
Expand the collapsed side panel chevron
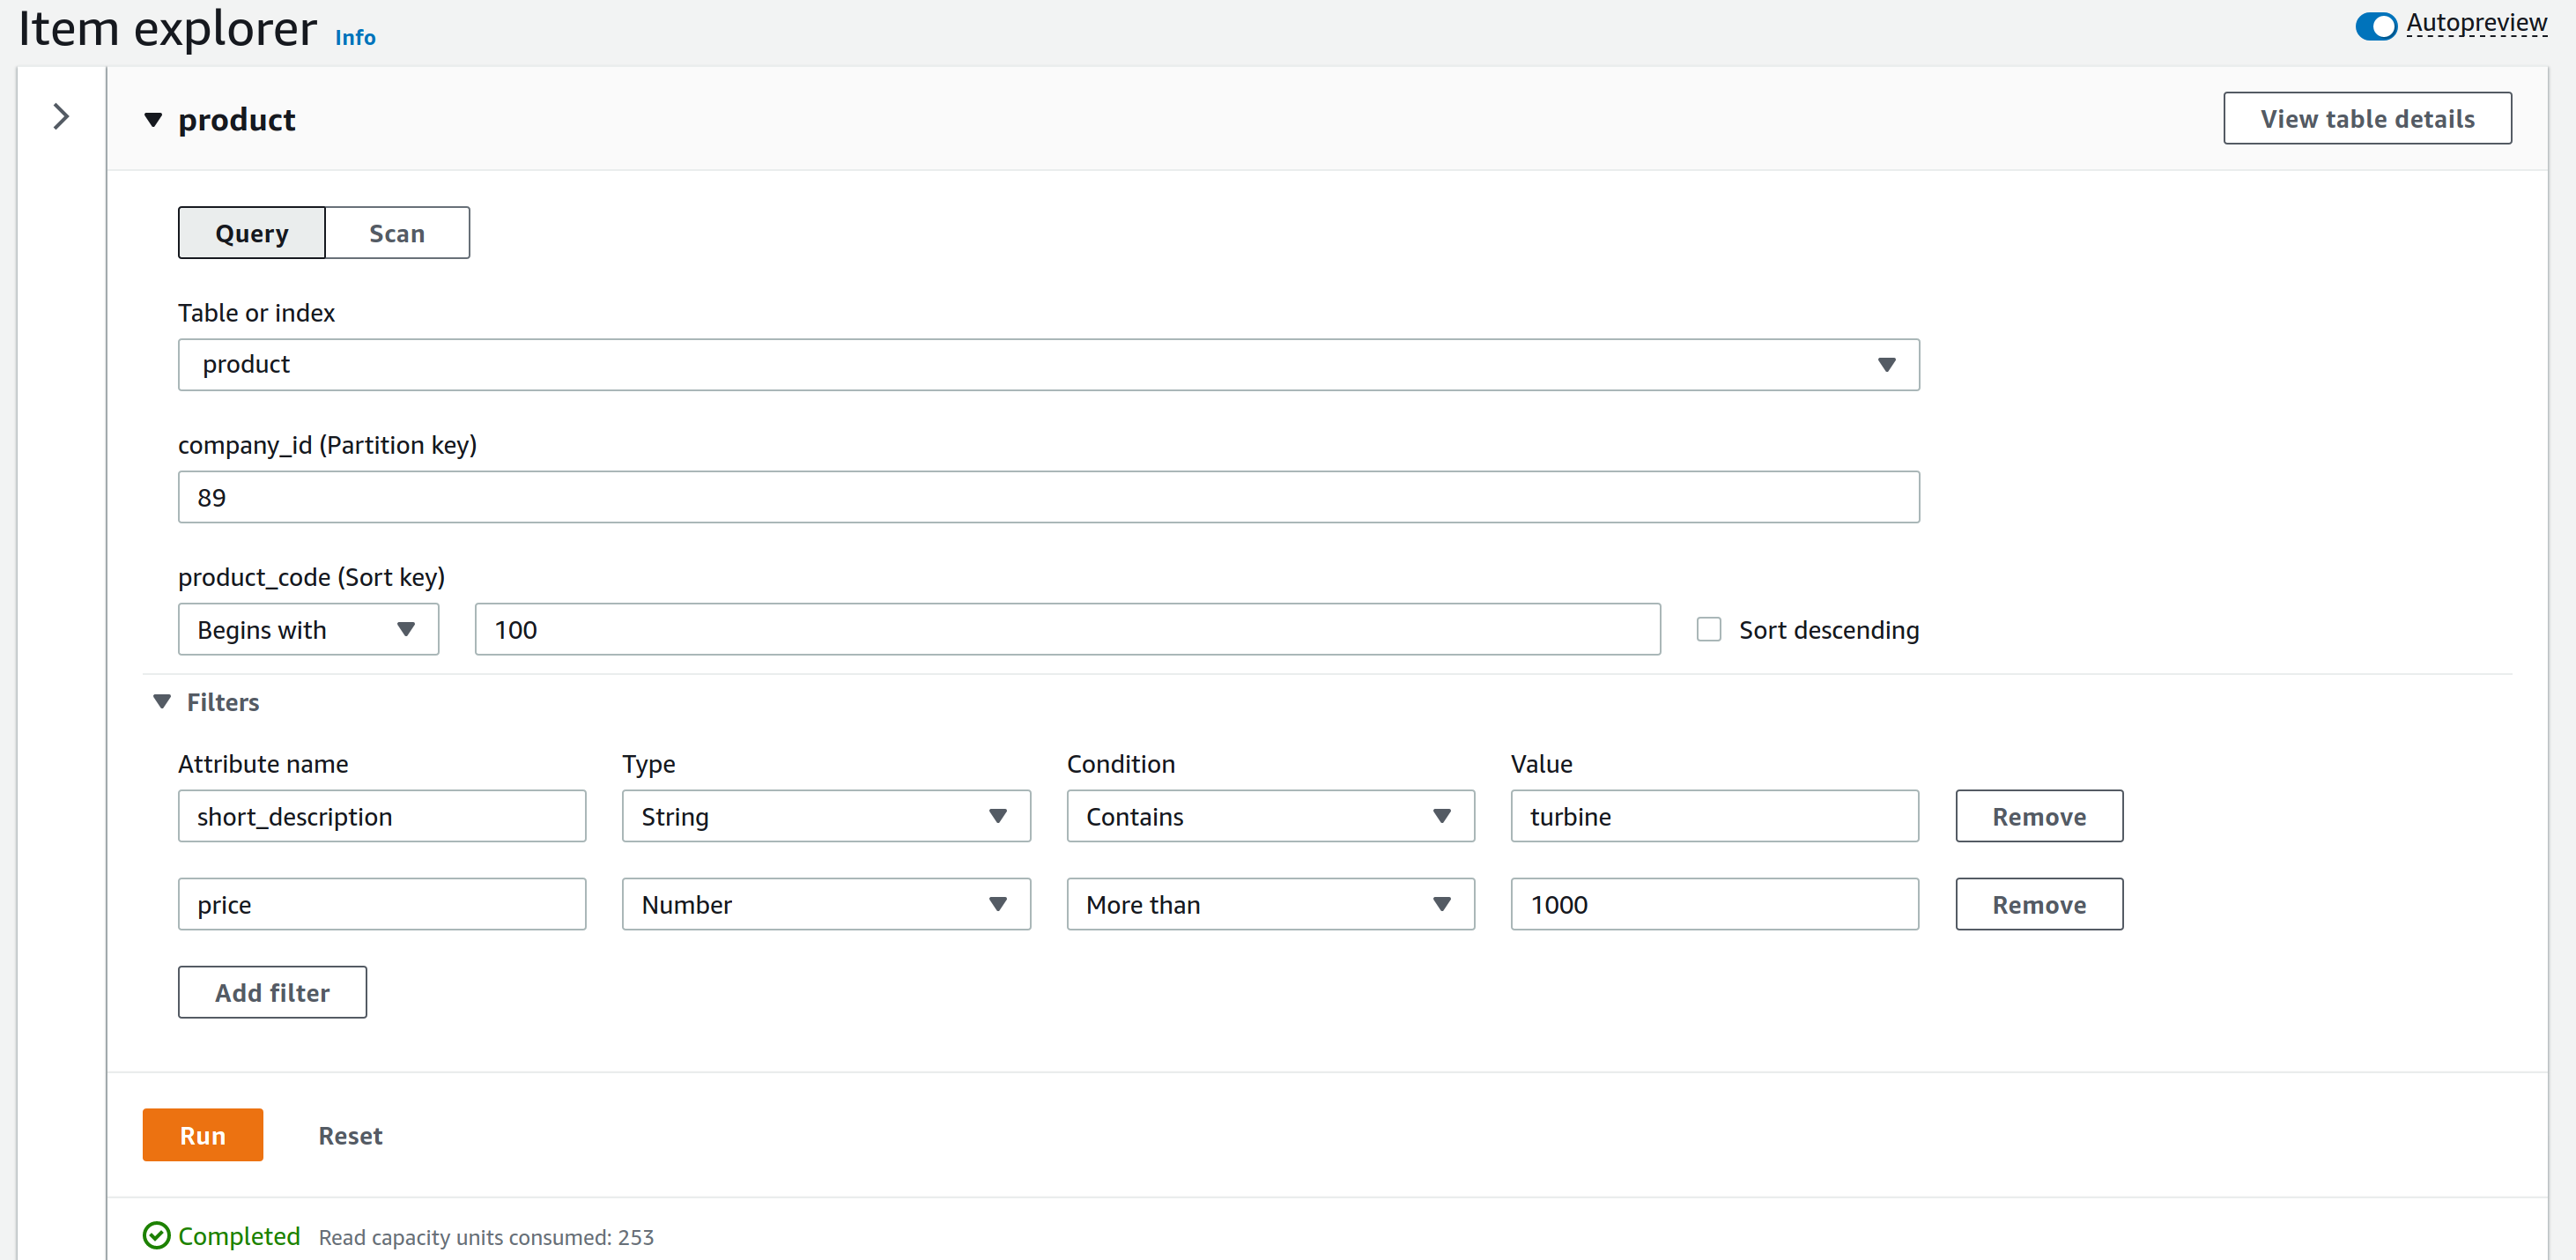pos(61,117)
